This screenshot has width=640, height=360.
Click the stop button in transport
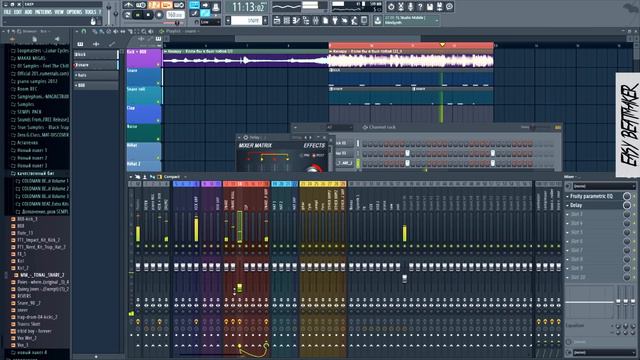tap(149, 15)
